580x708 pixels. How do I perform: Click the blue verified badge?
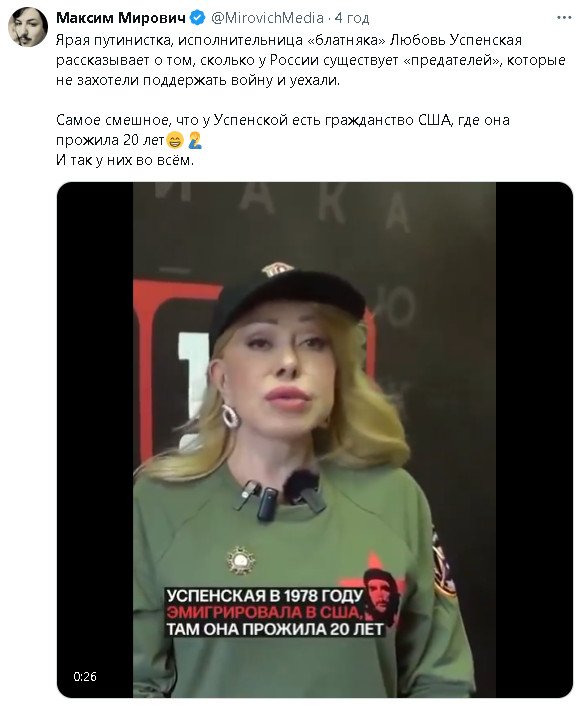(197, 18)
